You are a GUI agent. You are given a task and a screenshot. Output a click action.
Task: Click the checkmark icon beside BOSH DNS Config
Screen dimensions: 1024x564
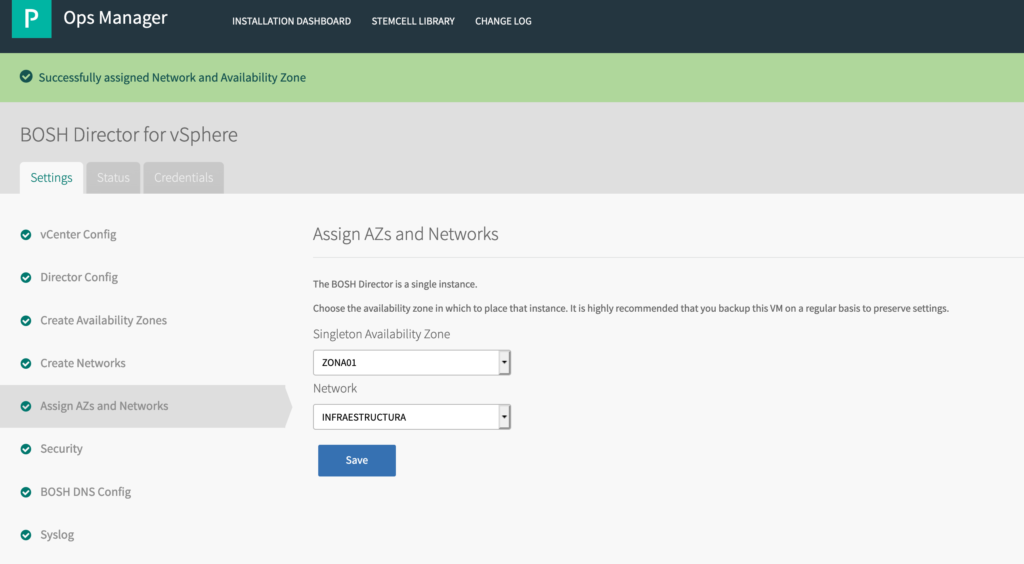[26, 492]
